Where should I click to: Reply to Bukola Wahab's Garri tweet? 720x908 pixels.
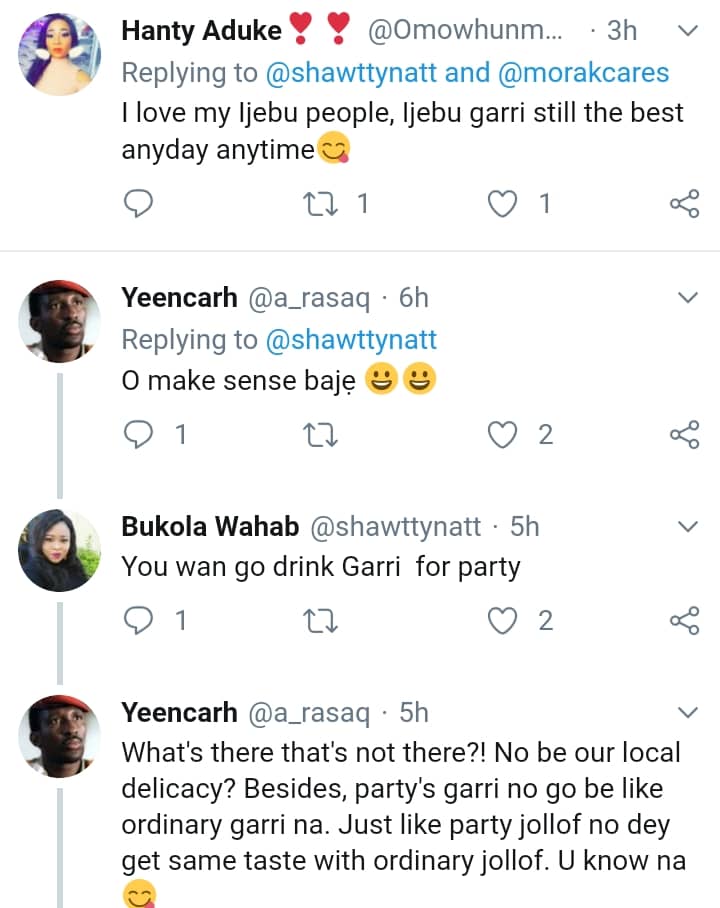138,621
